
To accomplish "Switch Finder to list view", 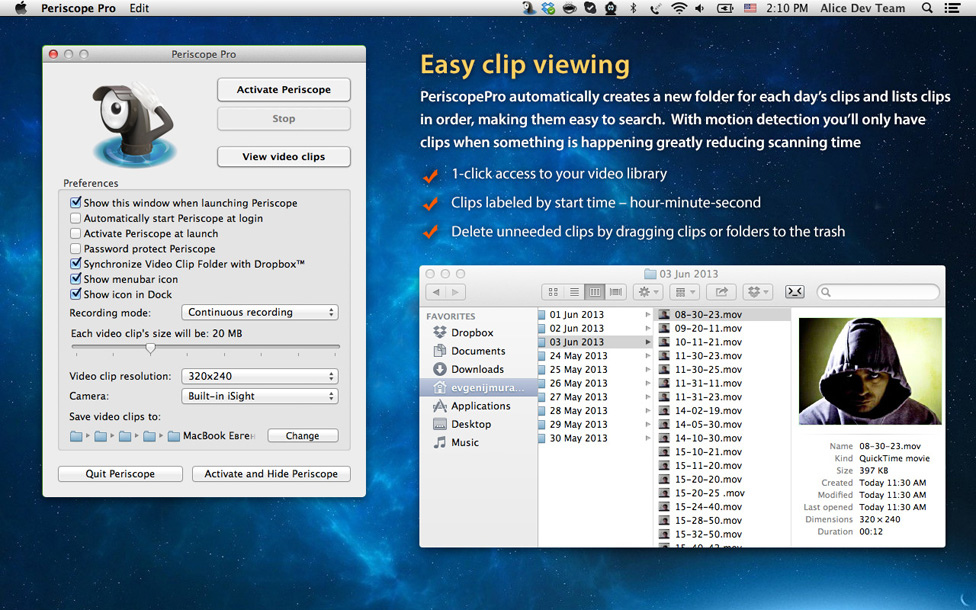I will pyautogui.click(x=574, y=292).
